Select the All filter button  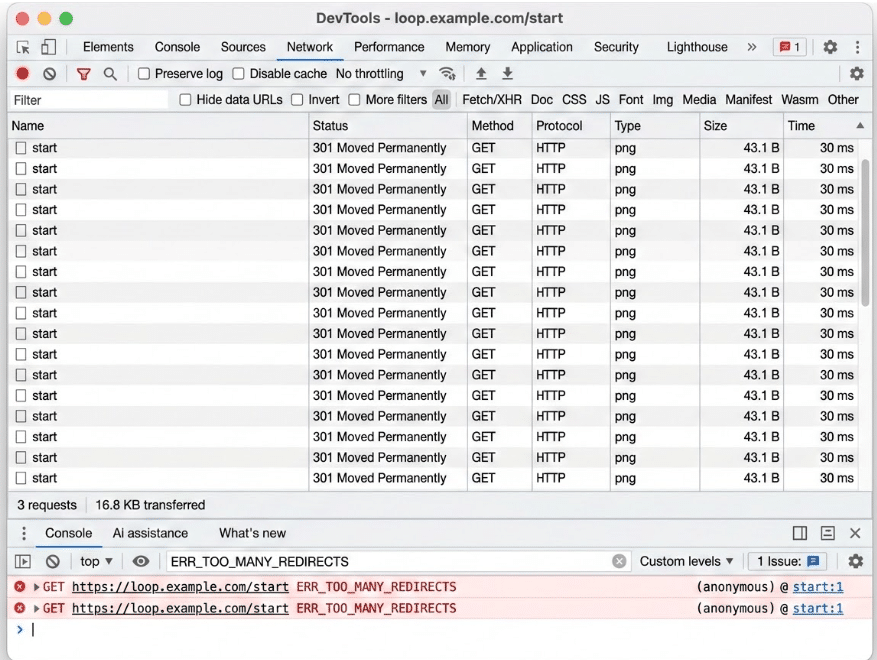441,100
